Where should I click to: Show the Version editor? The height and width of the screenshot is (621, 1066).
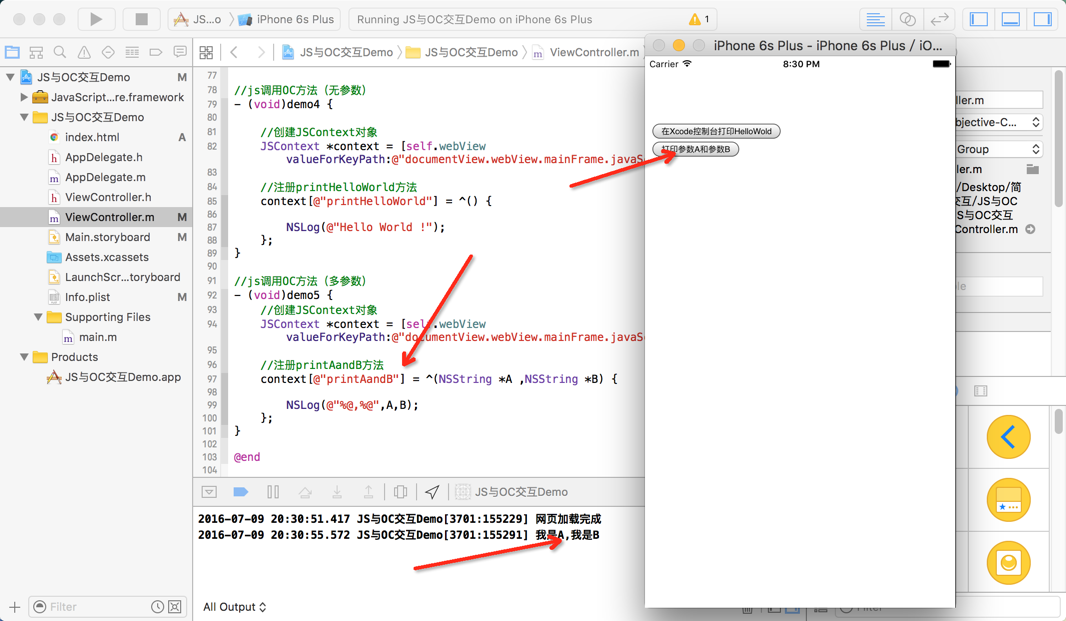tap(939, 19)
